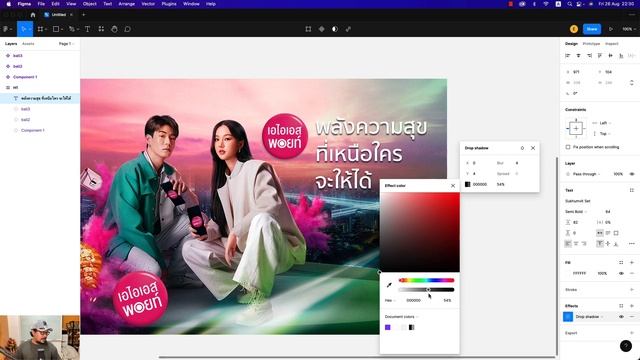Image resolution: width=640 pixels, height=360 pixels.
Task: Toggle text align left button
Action: click(568, 244)
